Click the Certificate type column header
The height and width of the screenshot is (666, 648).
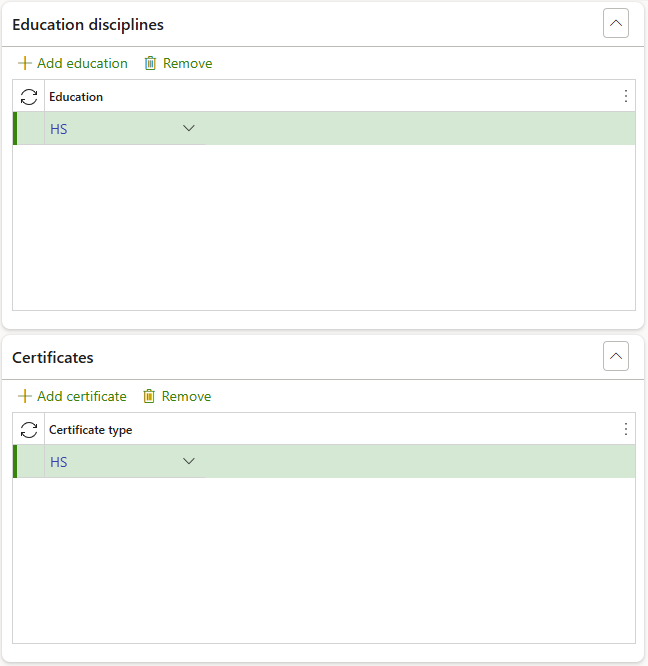91,430
